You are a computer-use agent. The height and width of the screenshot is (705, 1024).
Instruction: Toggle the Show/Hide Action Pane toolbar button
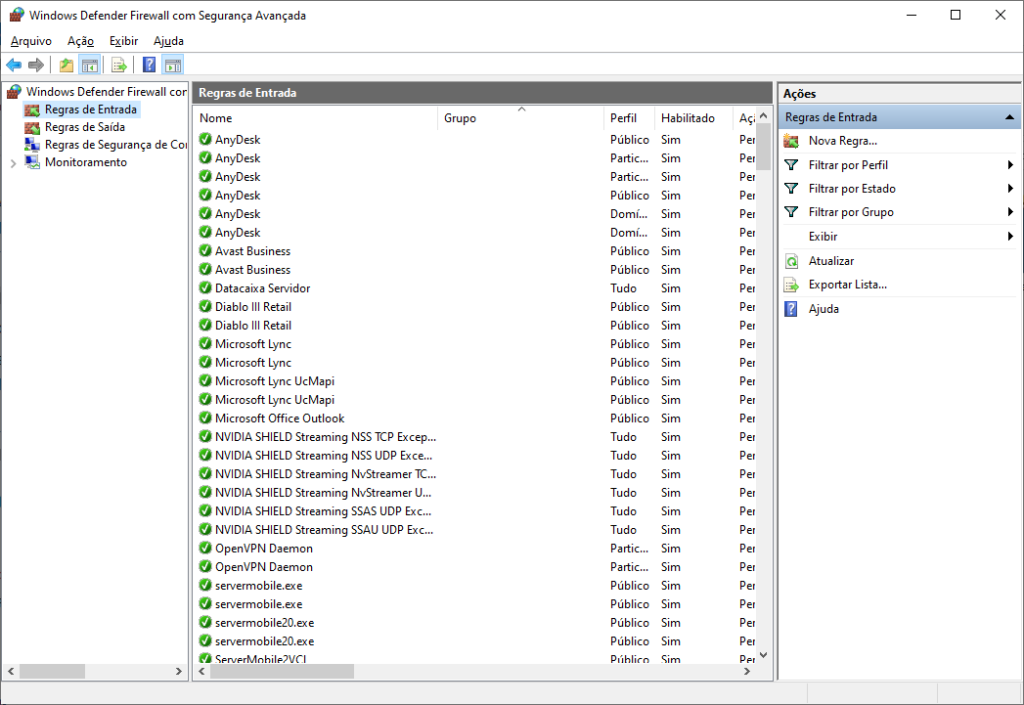click(173, 65)
